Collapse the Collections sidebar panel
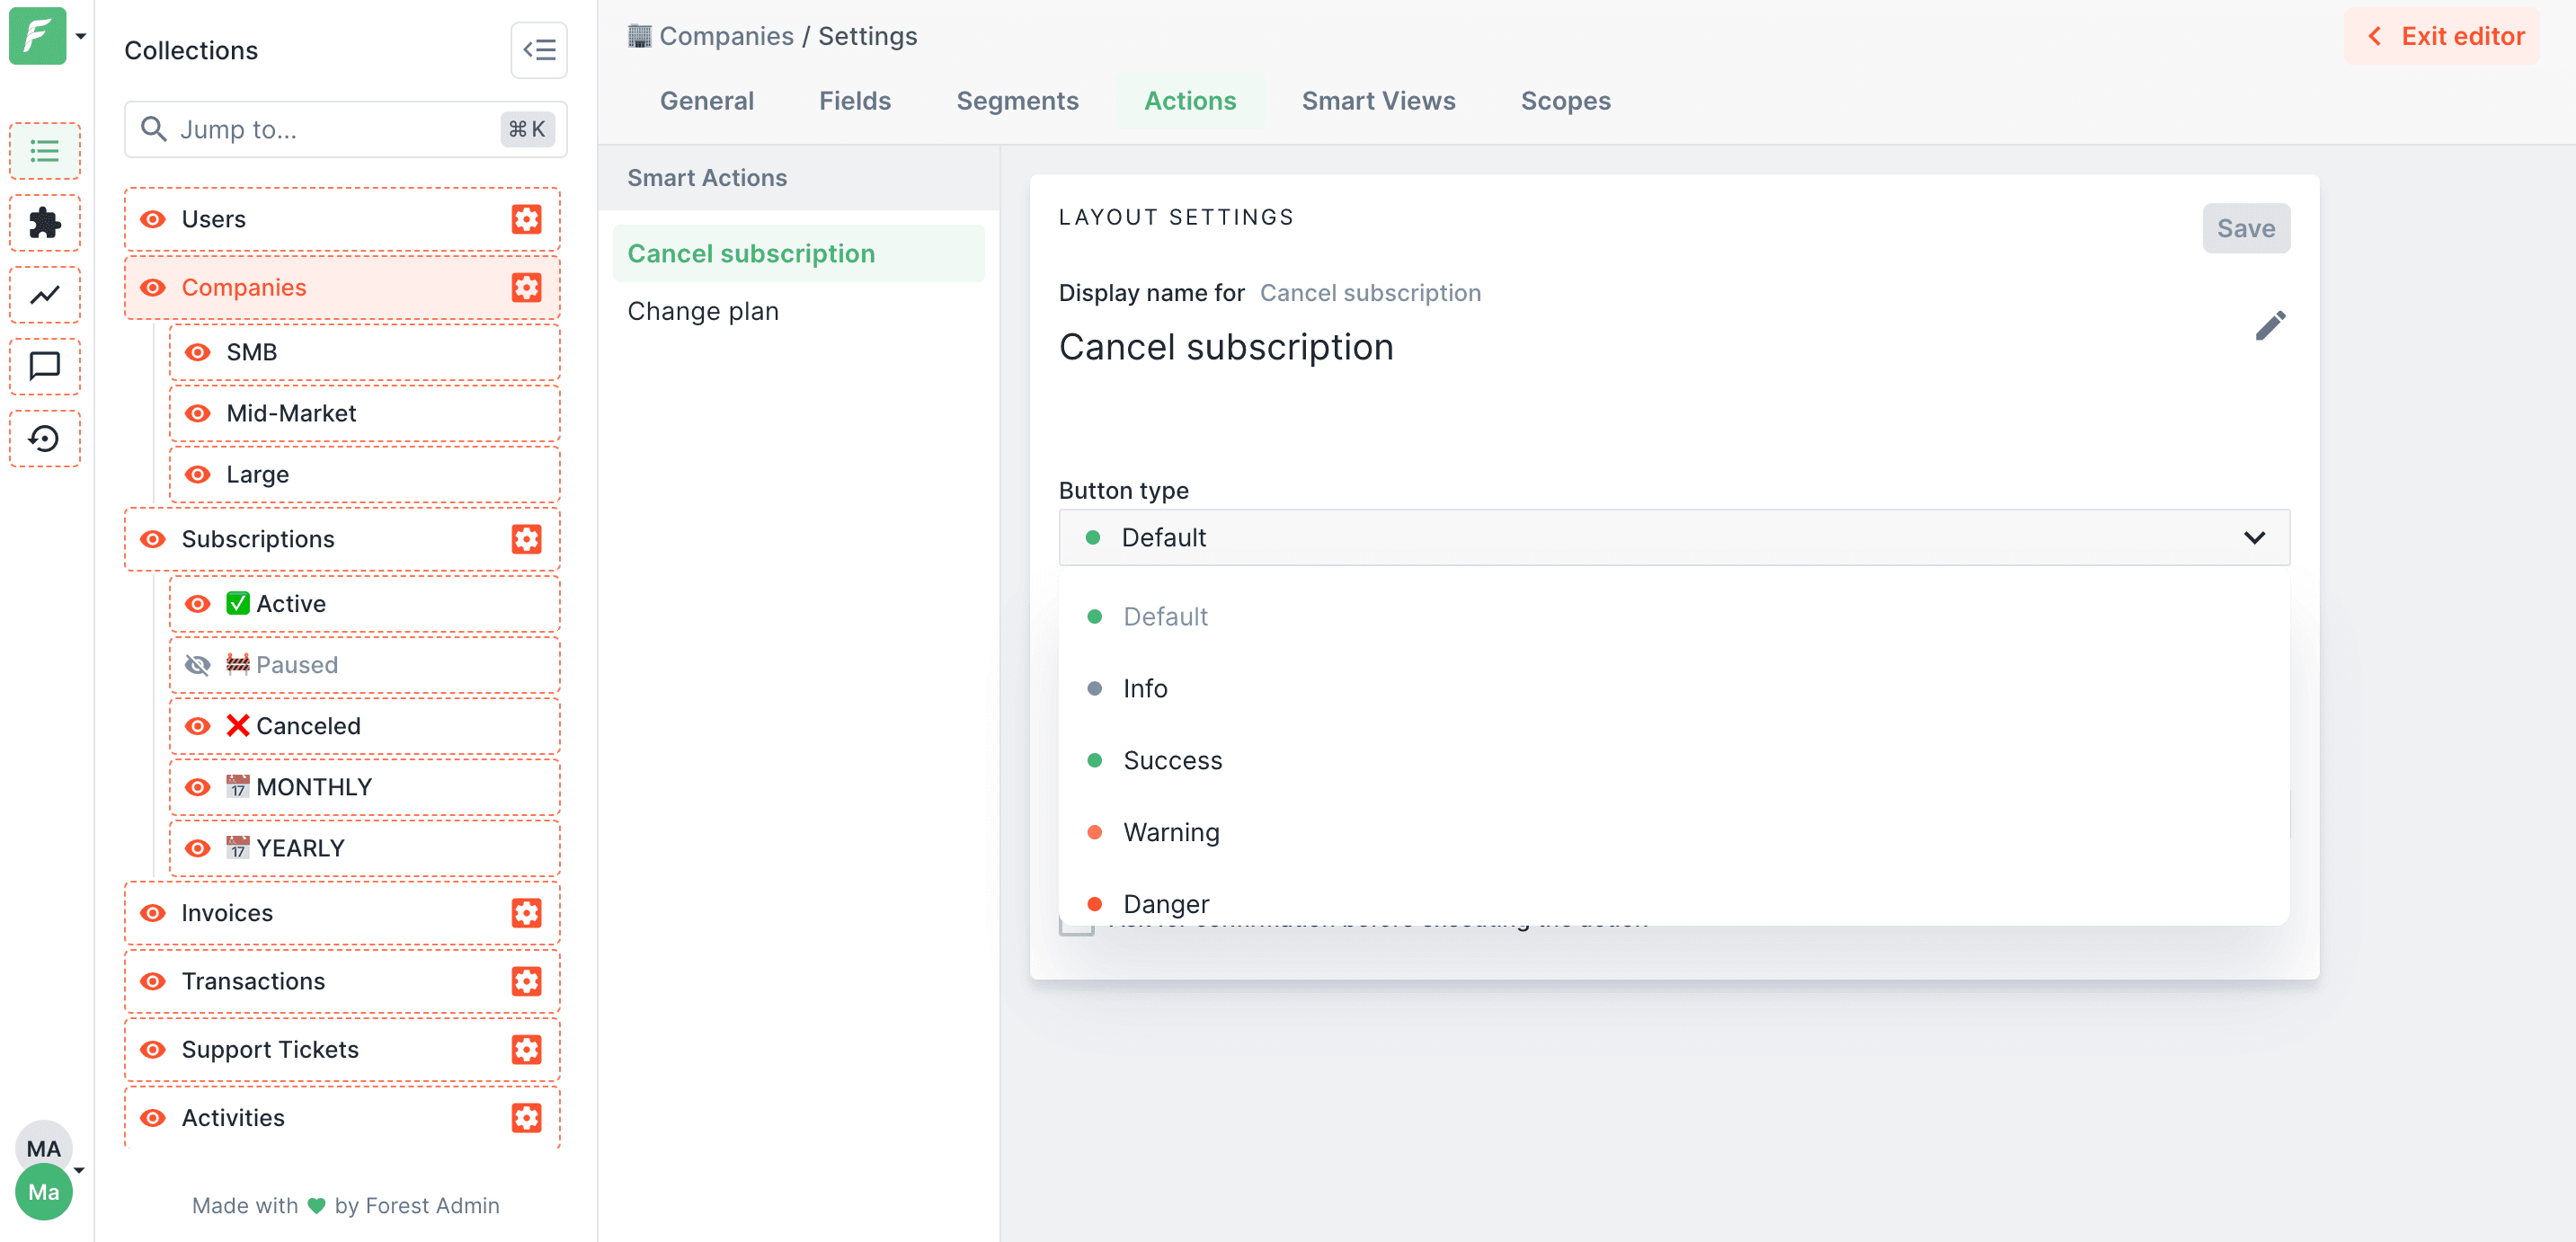Image resolution: width=2576 pixels, height=1242 pixels. tap(539, 50)
